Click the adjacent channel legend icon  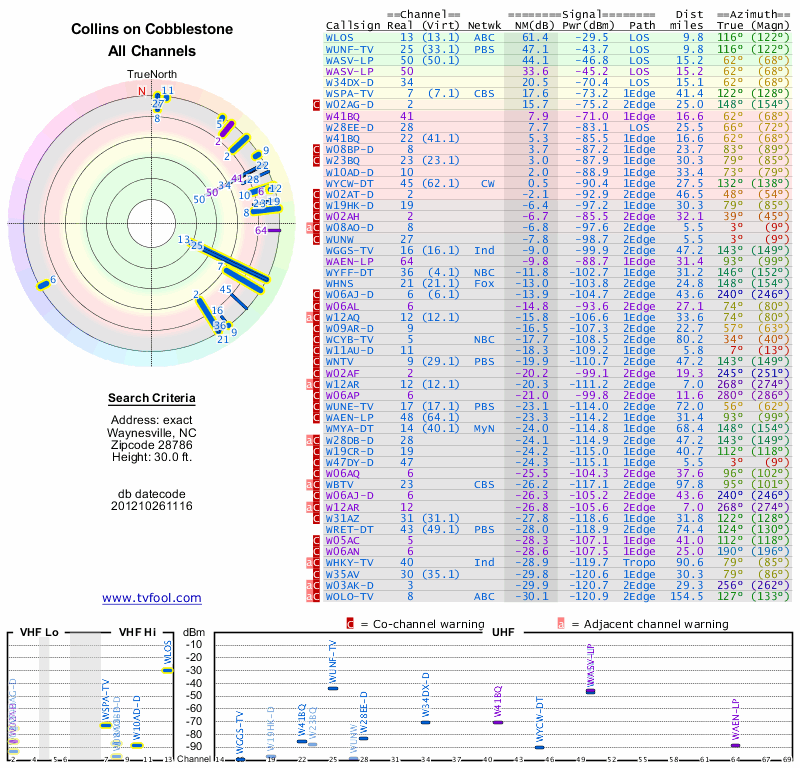coord(561,624)
